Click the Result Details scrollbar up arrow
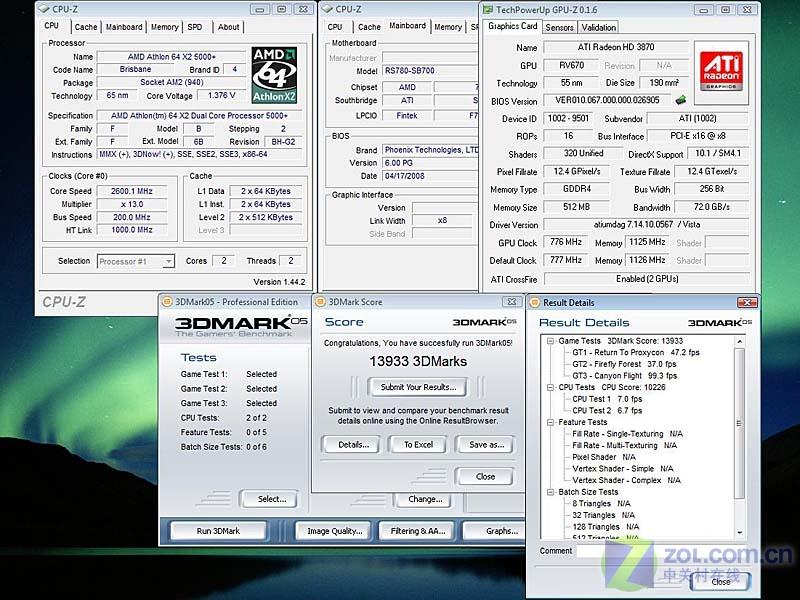Viewport: 800px width, 600px height. tap(740, 341)
